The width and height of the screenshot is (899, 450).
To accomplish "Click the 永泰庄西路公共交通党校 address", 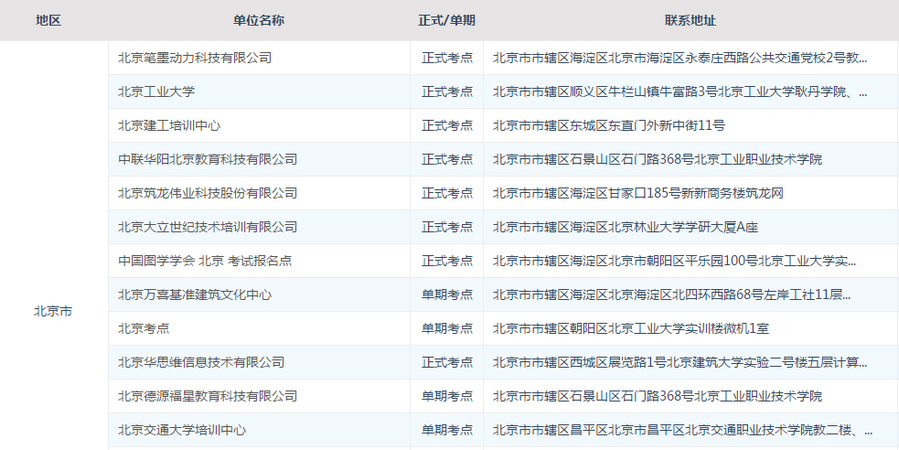I will (680, 58).
